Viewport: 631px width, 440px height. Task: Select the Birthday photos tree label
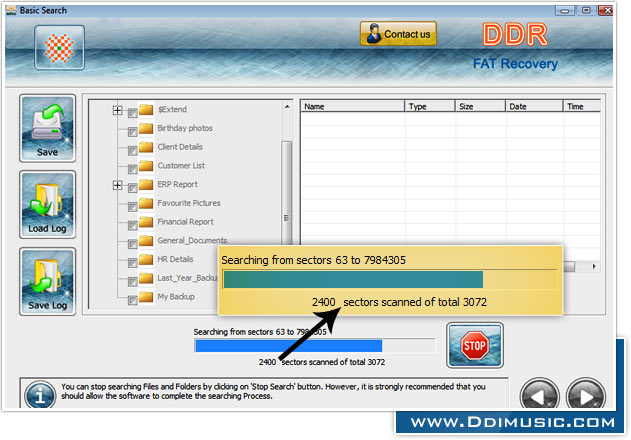185,128
